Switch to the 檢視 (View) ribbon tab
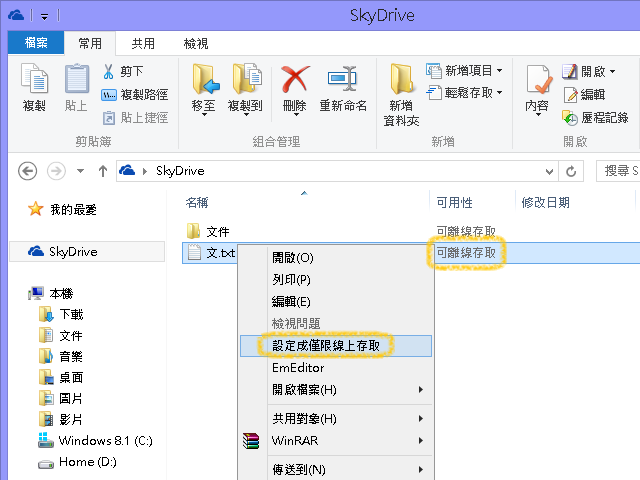The height and width of the screenshot is (480, 640). click(196, 43)
